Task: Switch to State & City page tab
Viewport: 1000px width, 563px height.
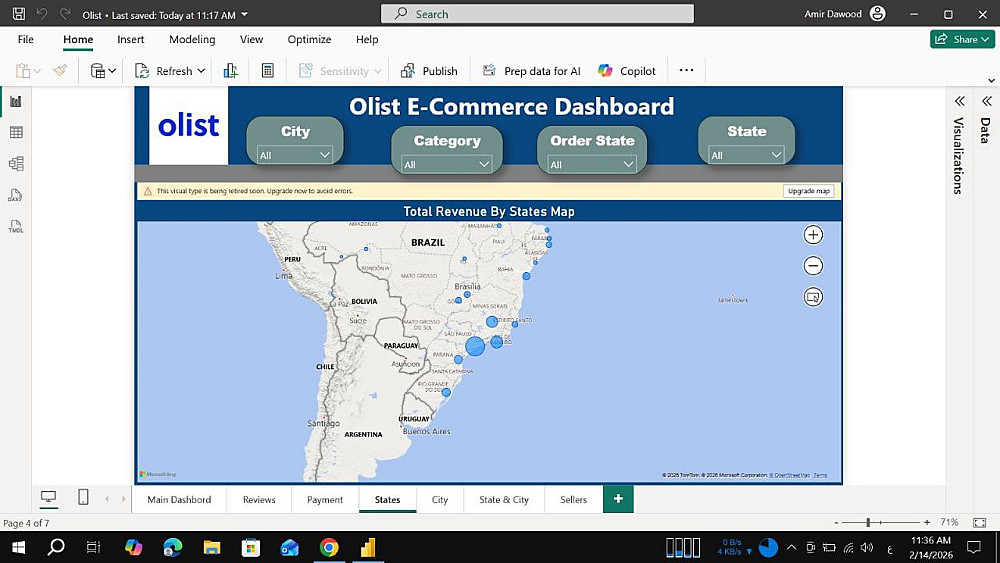Action: pyautogui.click(x=504, y=499)
